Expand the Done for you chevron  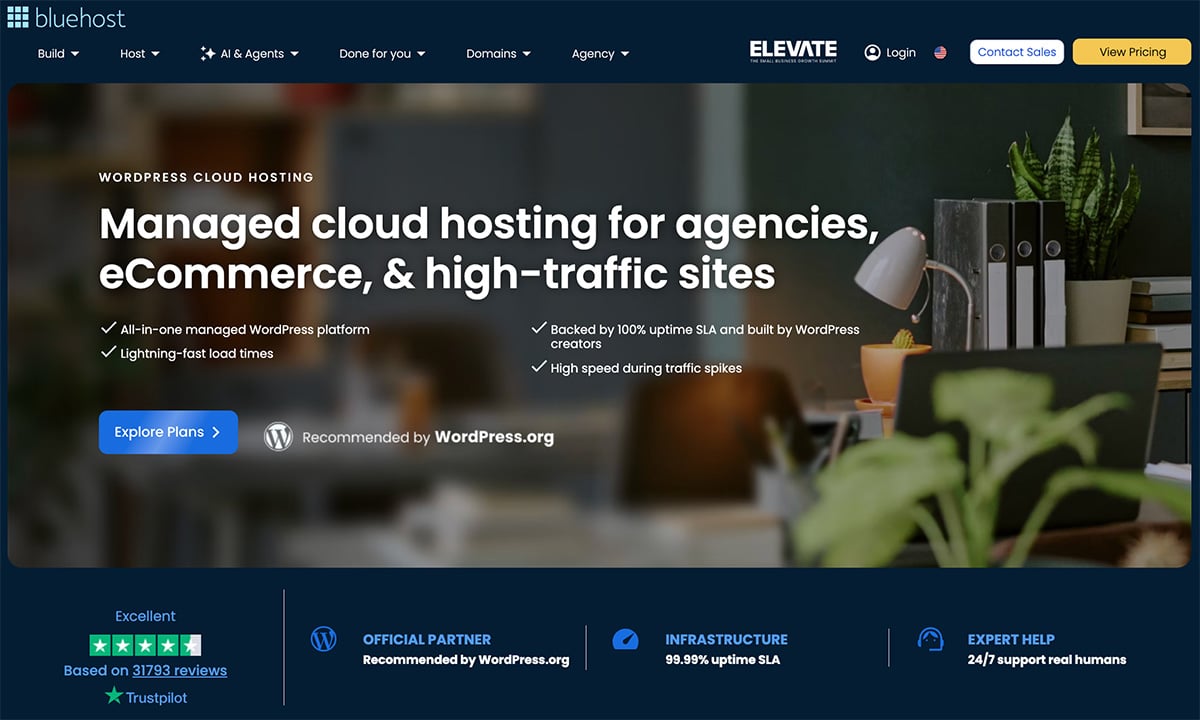[x=421, y=54]
